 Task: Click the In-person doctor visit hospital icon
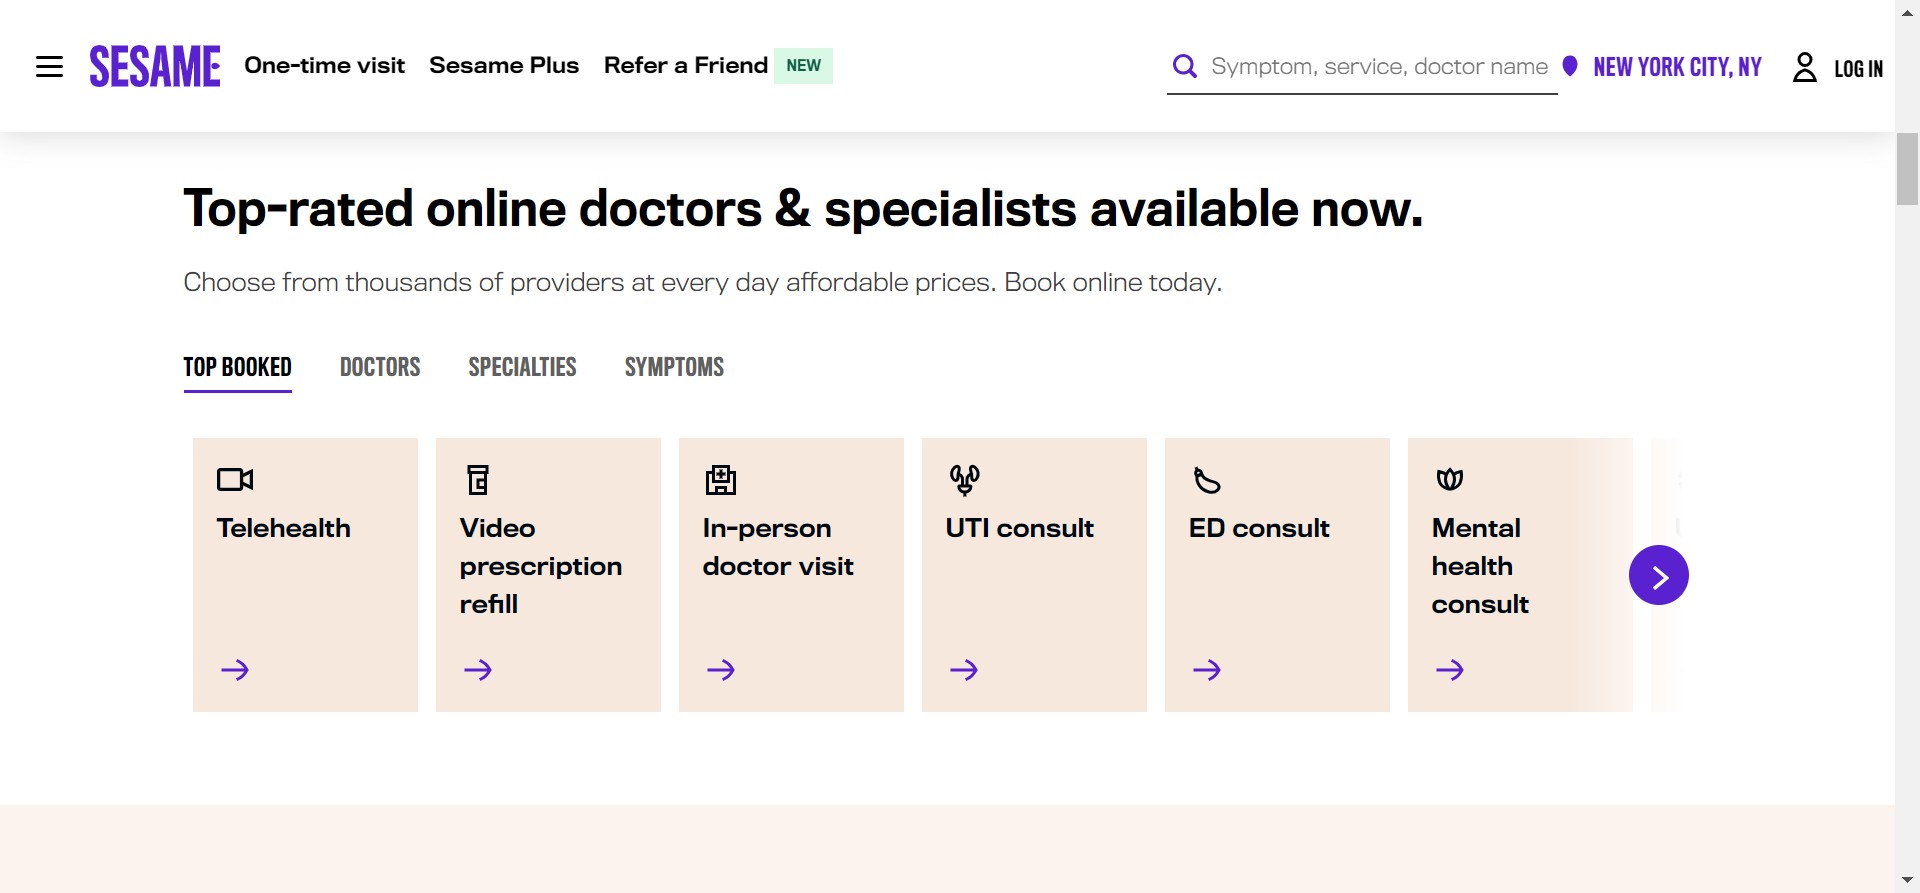(721, 480)
